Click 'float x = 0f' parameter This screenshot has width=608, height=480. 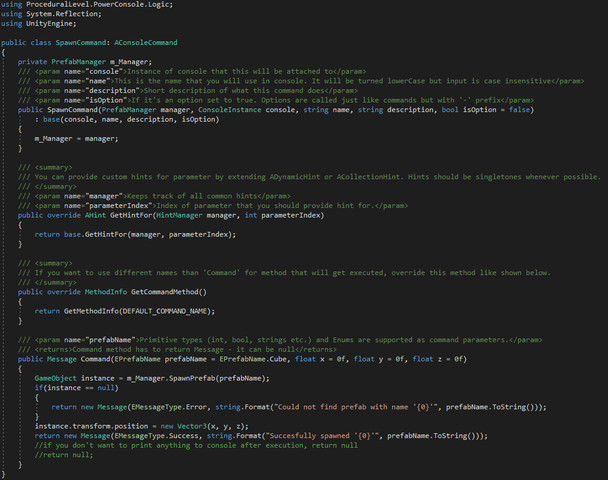[x=320, y=359]
